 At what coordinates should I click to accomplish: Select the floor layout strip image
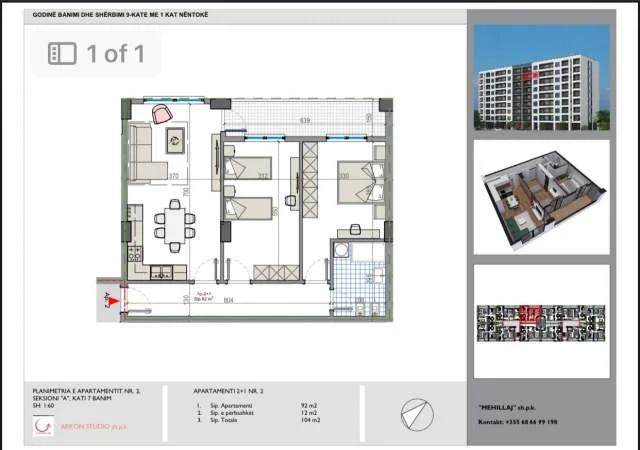pos(540,322)
